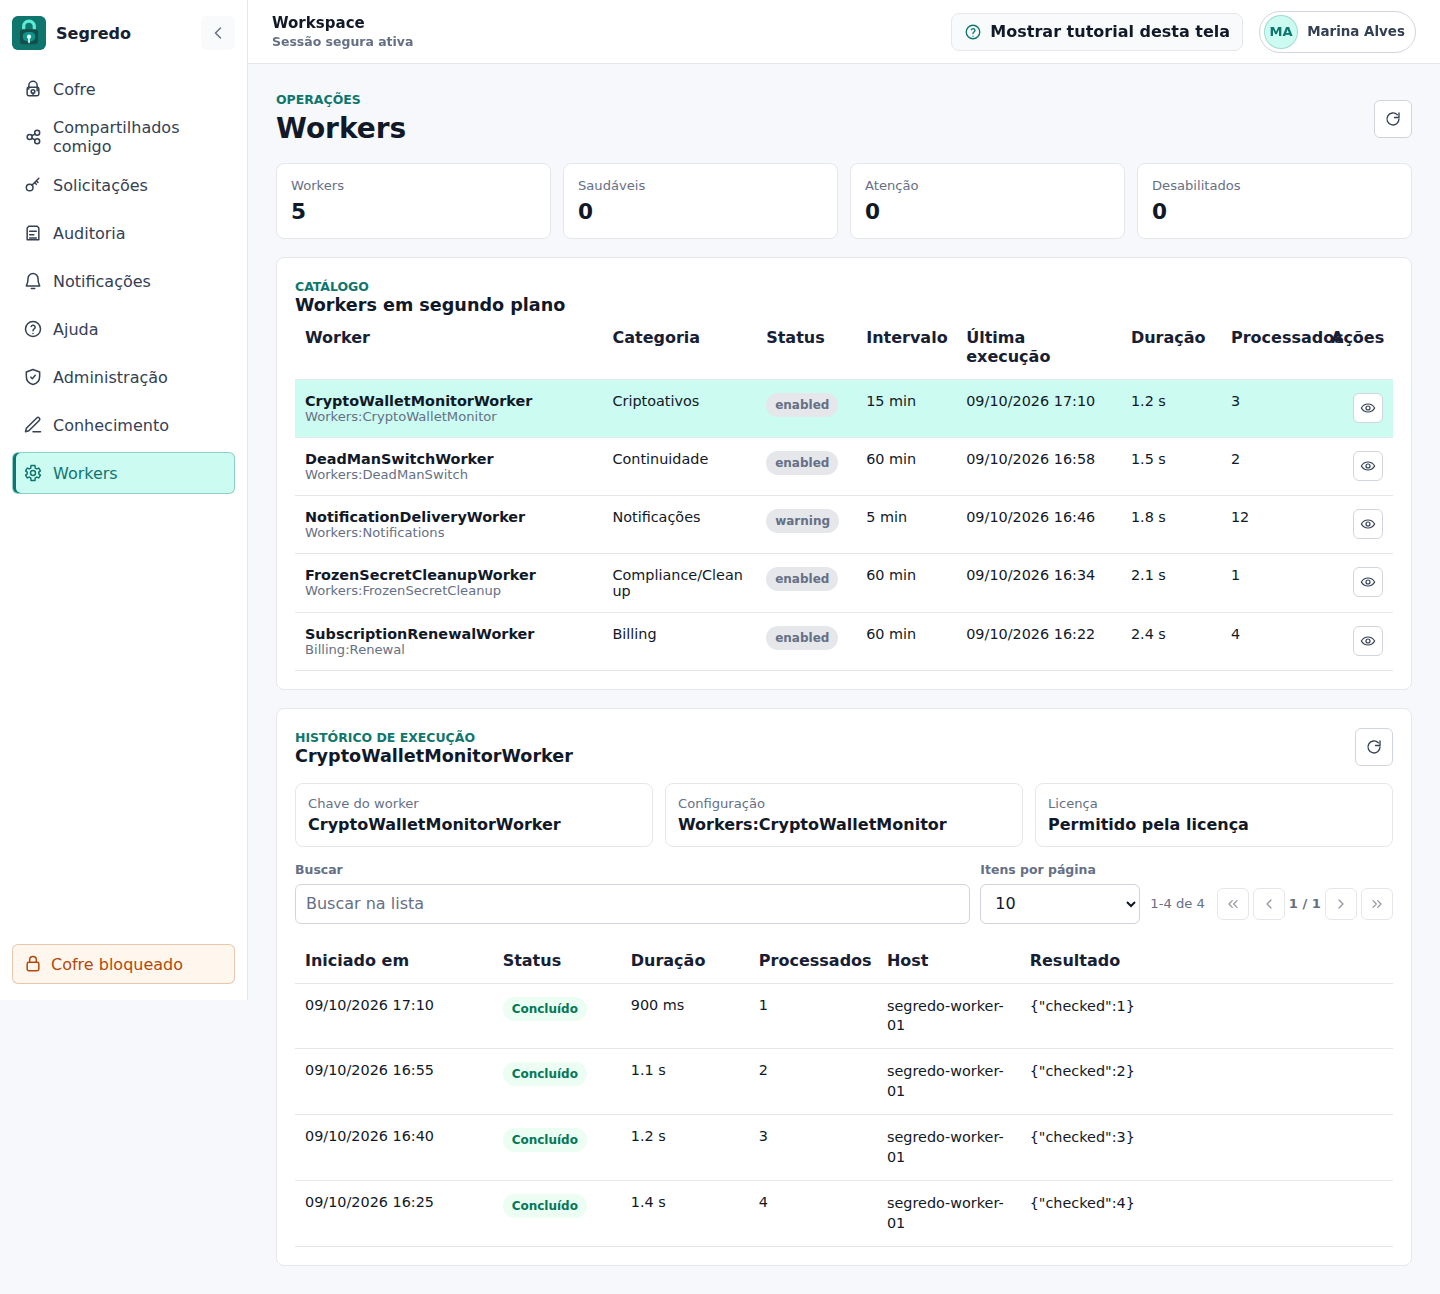Click the Cofre bloqueado lock icon
This screenshot has height=1294, width=1440.
click(33, 964)
